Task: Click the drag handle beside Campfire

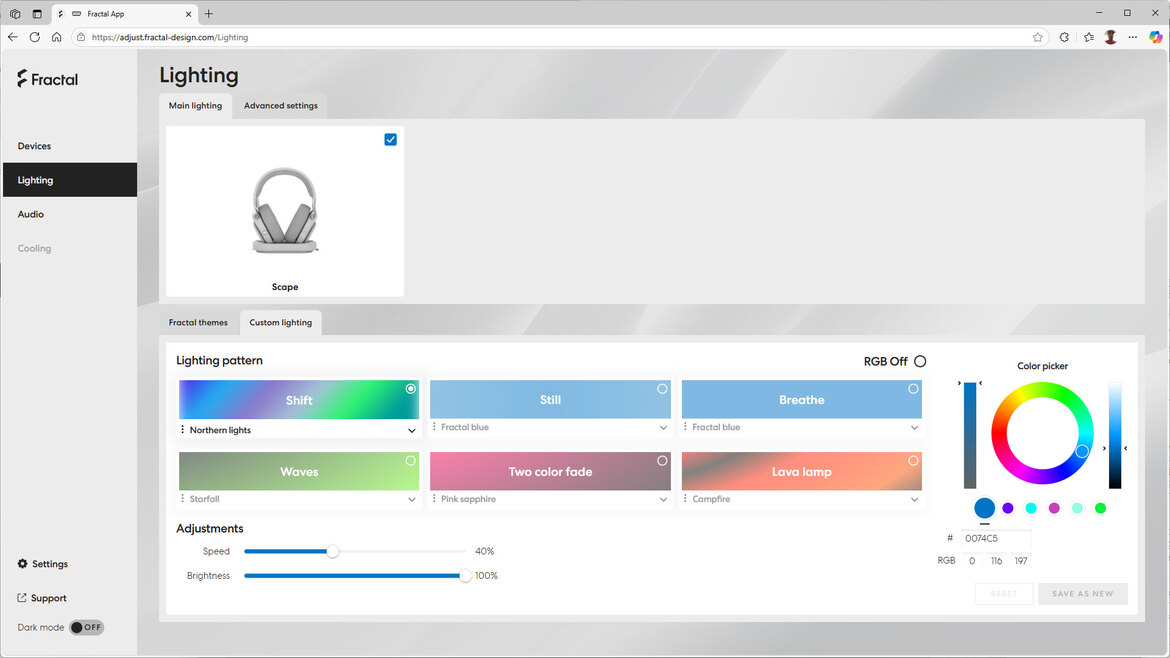Action: click(685, 498)
